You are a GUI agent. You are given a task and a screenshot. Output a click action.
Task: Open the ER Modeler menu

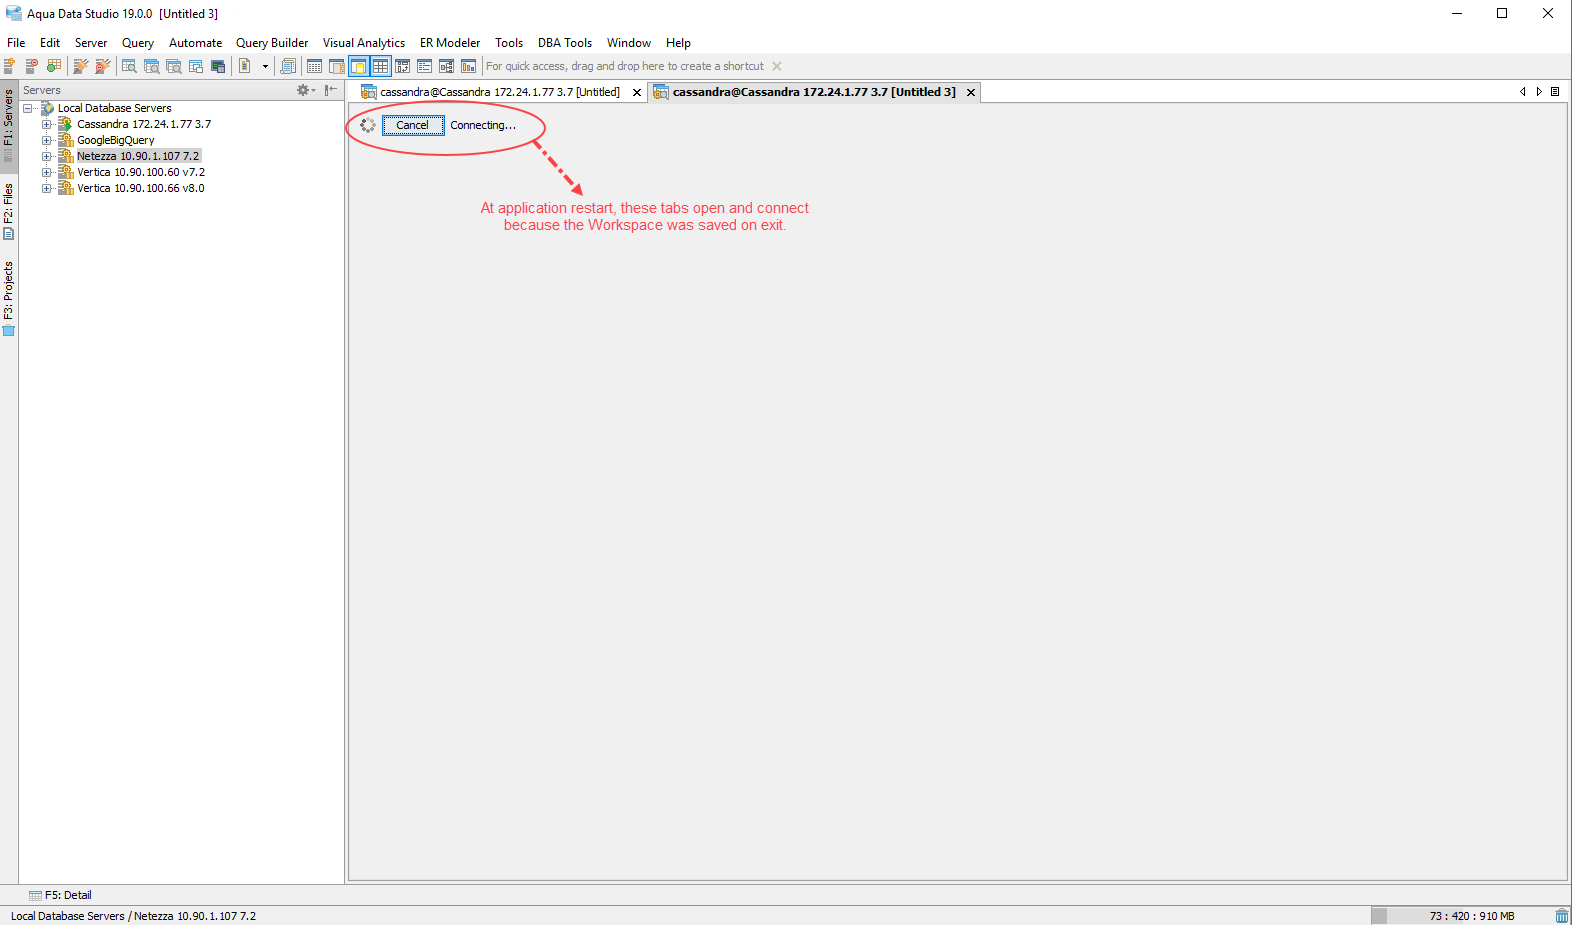point(450,43)
